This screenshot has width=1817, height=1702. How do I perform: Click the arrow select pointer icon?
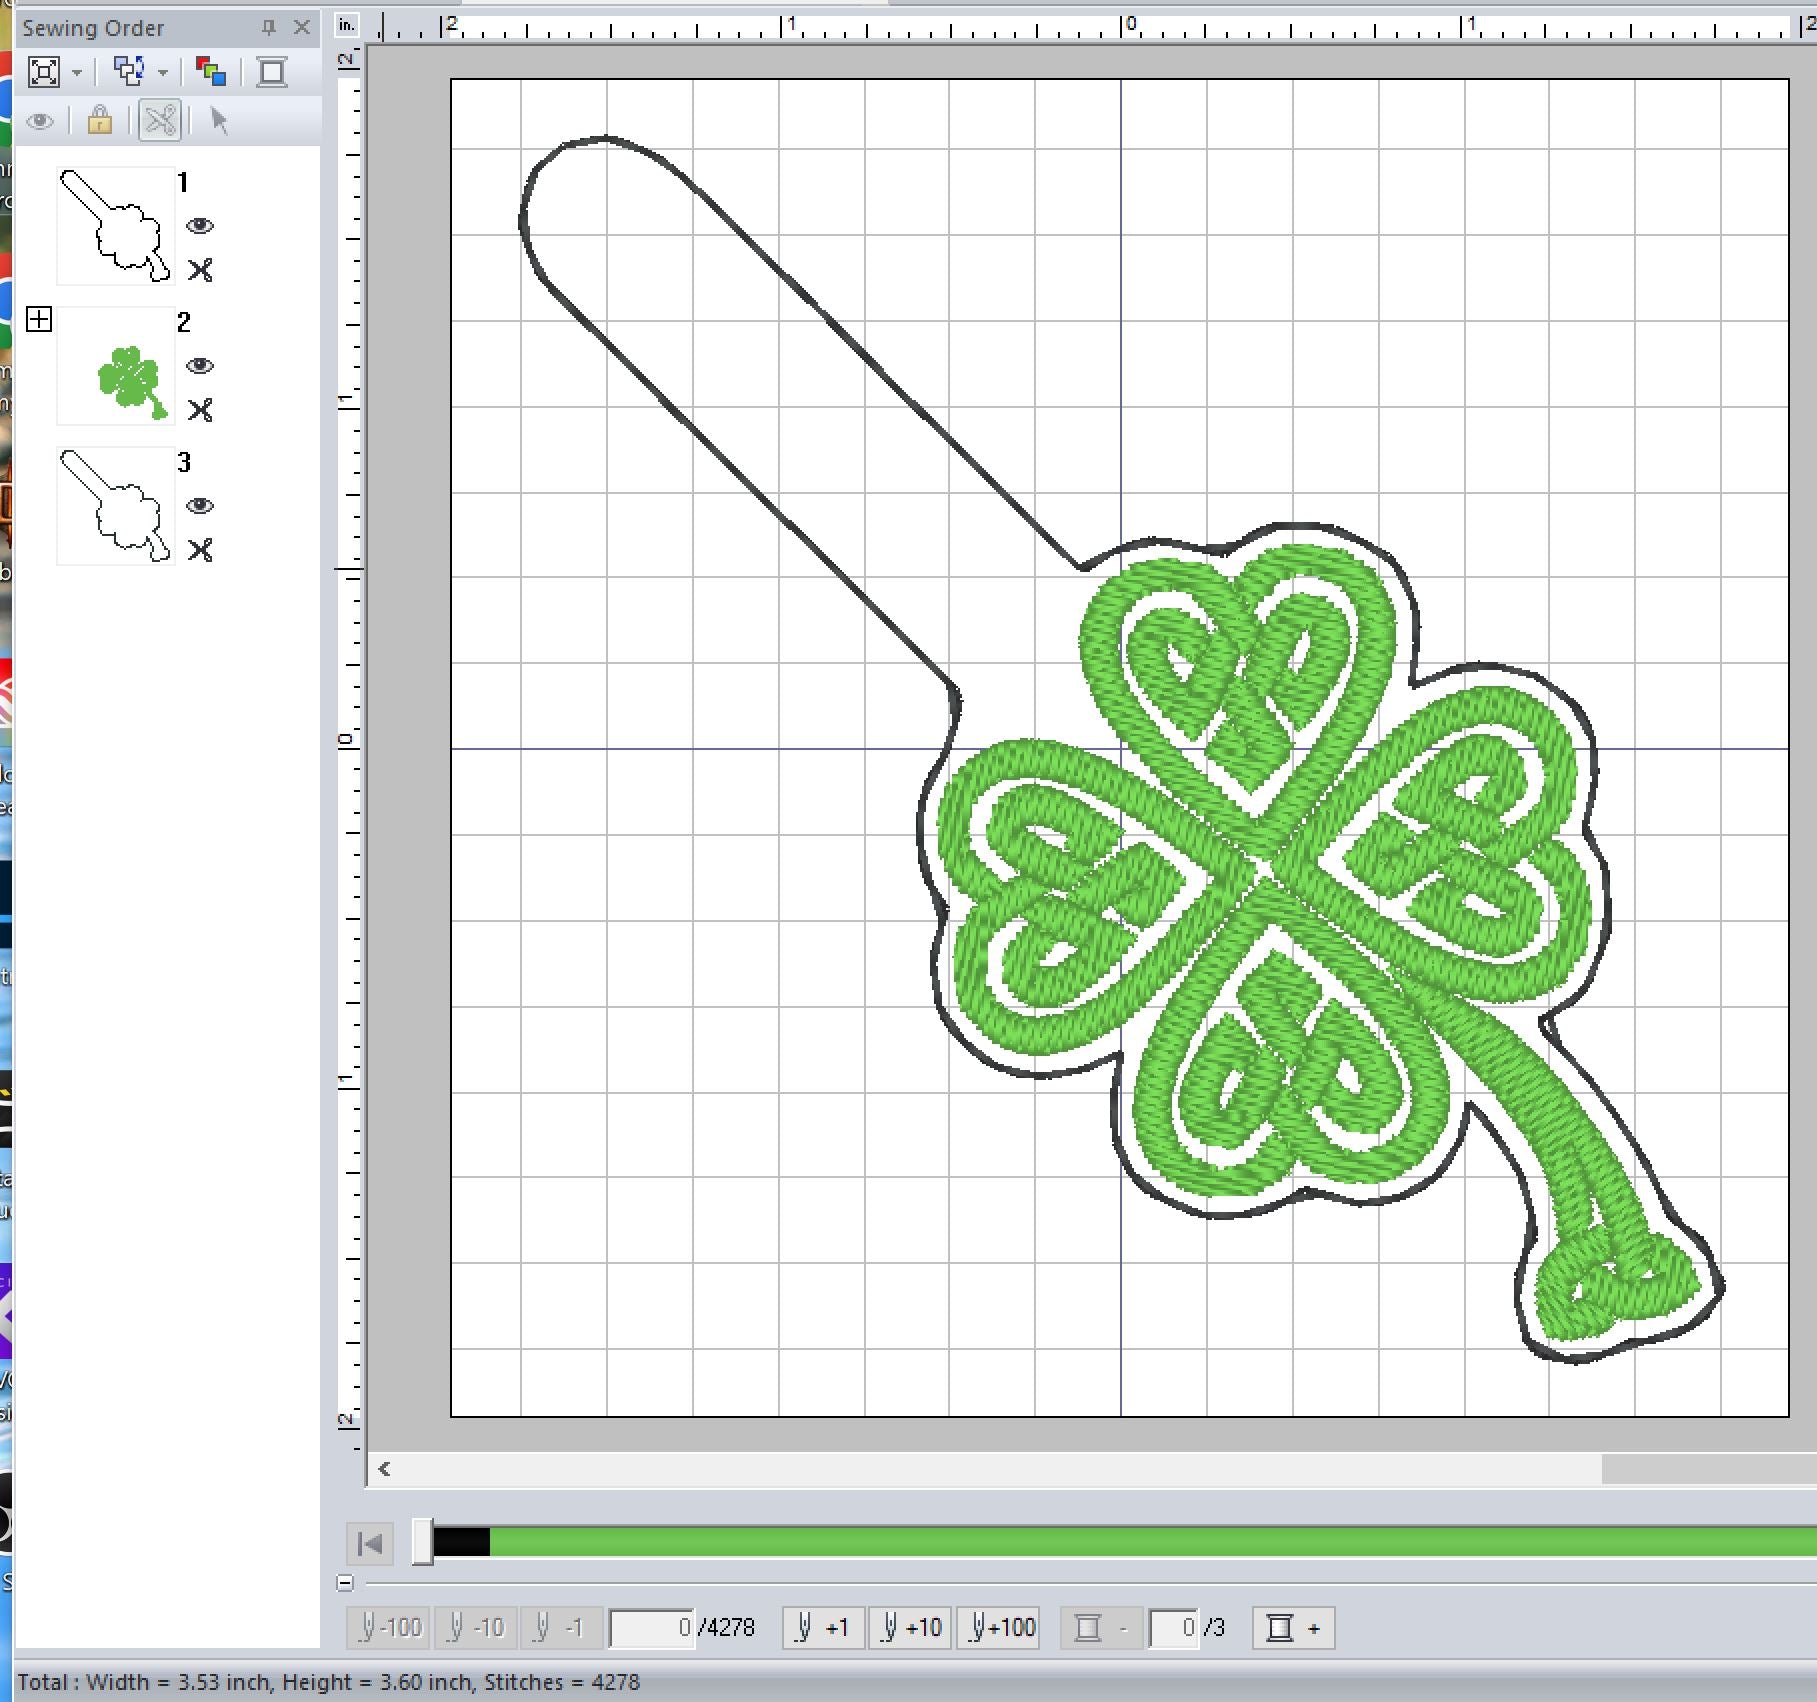coord(219,121)
